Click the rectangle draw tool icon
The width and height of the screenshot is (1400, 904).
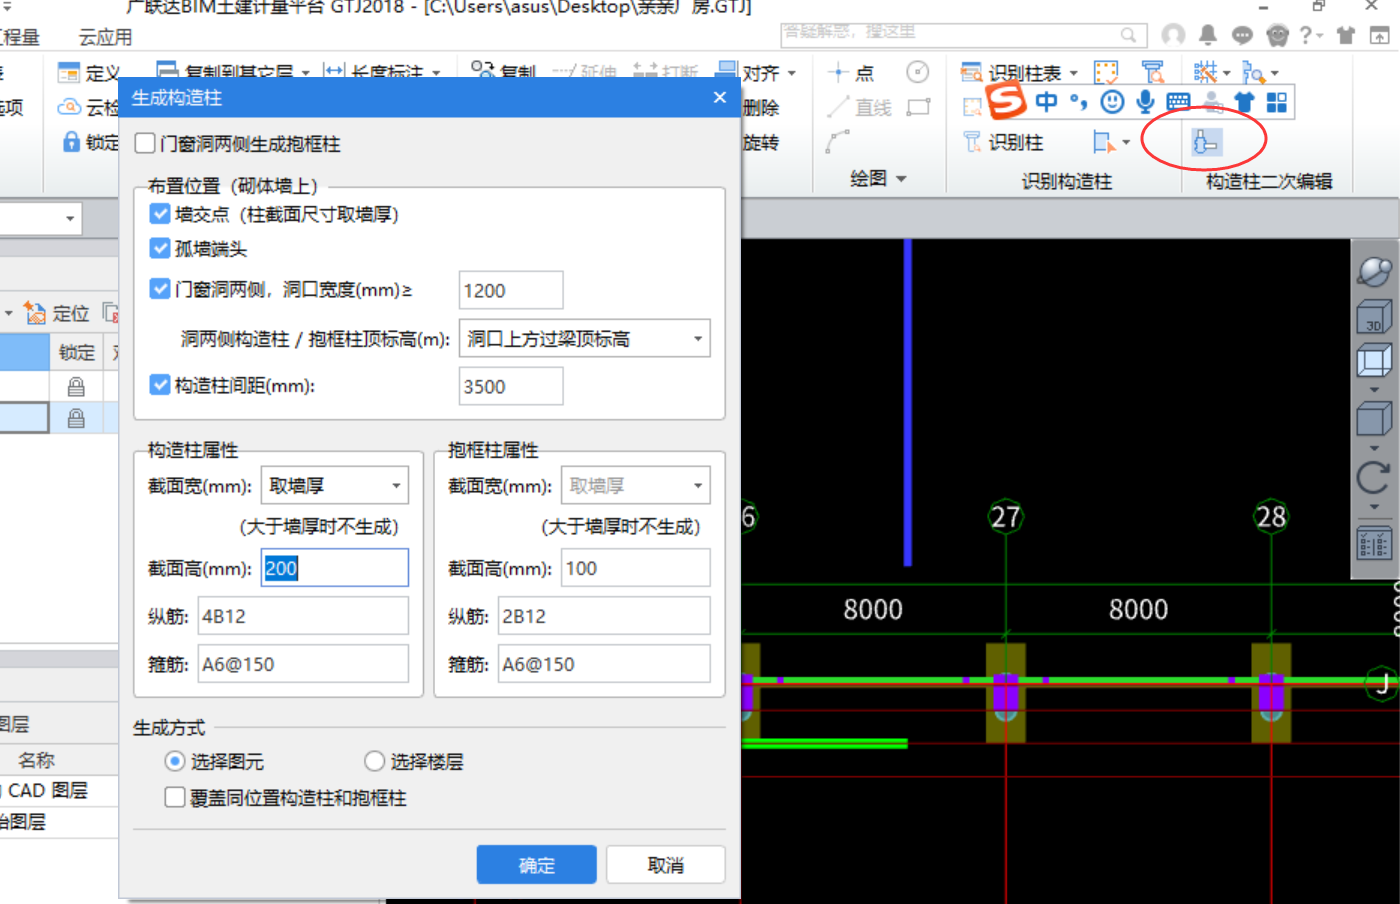coord(918,107)
